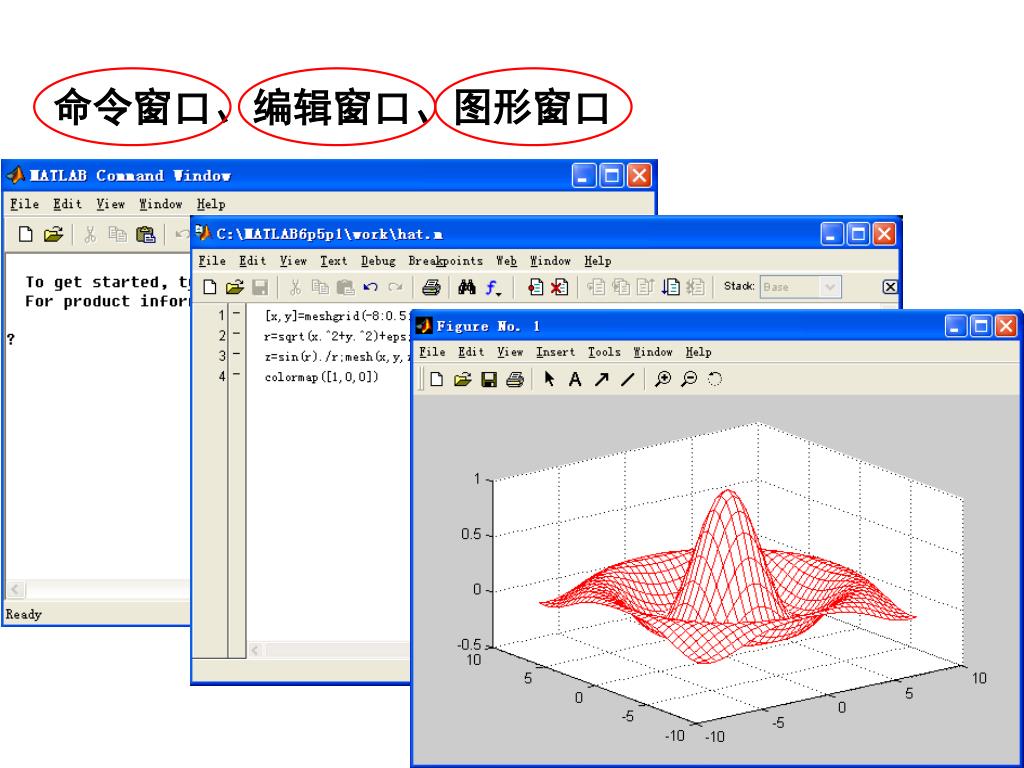Click binoculars Find icon in editor toolbar
Viewport: 1024px width, 768px height.
[466, 287]
